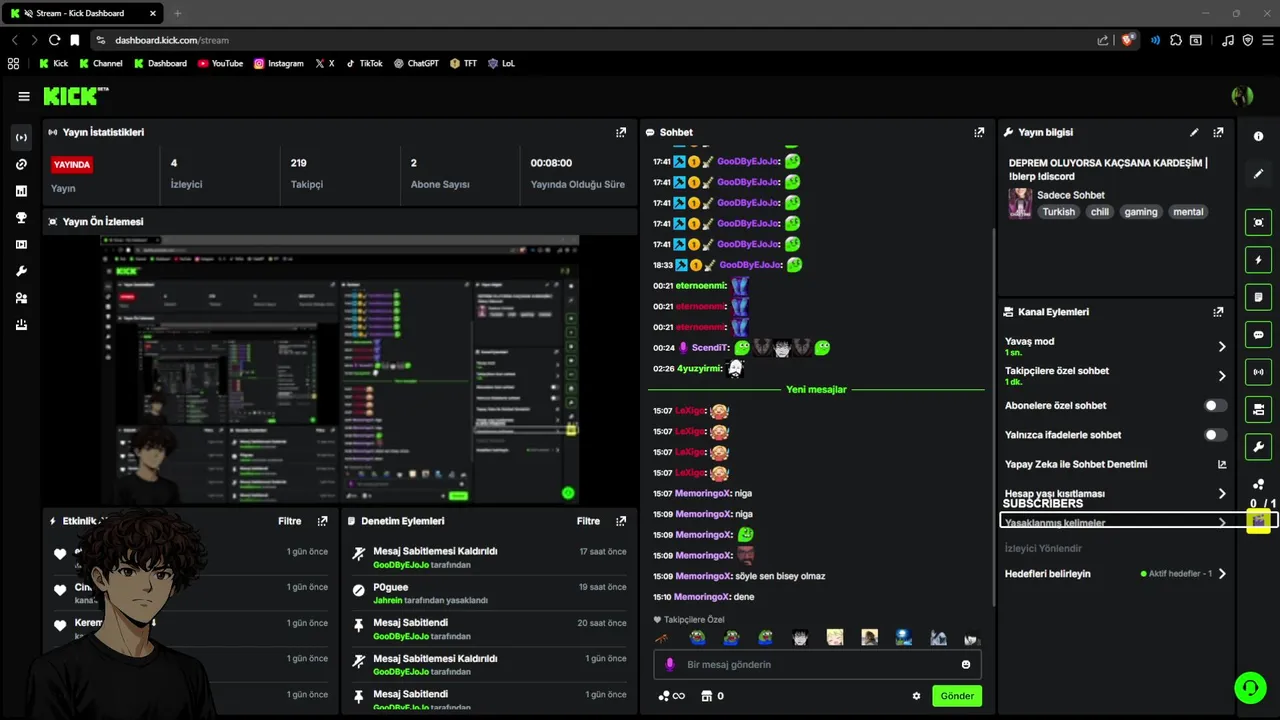This screenshot has height=720, width=1280.
Task: Click the gaming tag
Action: coord(1141,212)
